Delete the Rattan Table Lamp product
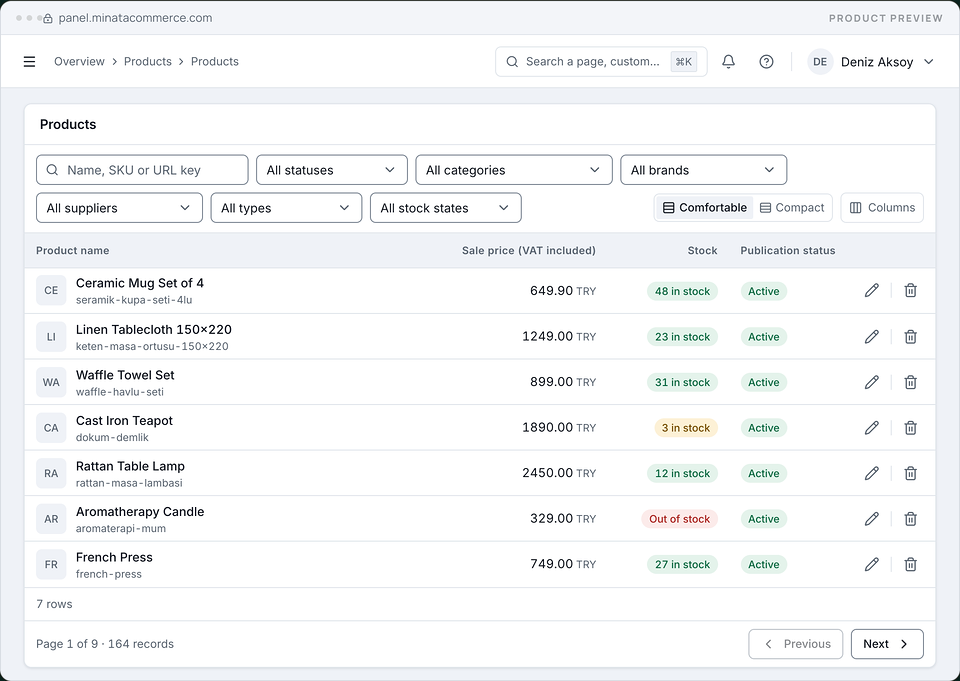 [910, 473]
